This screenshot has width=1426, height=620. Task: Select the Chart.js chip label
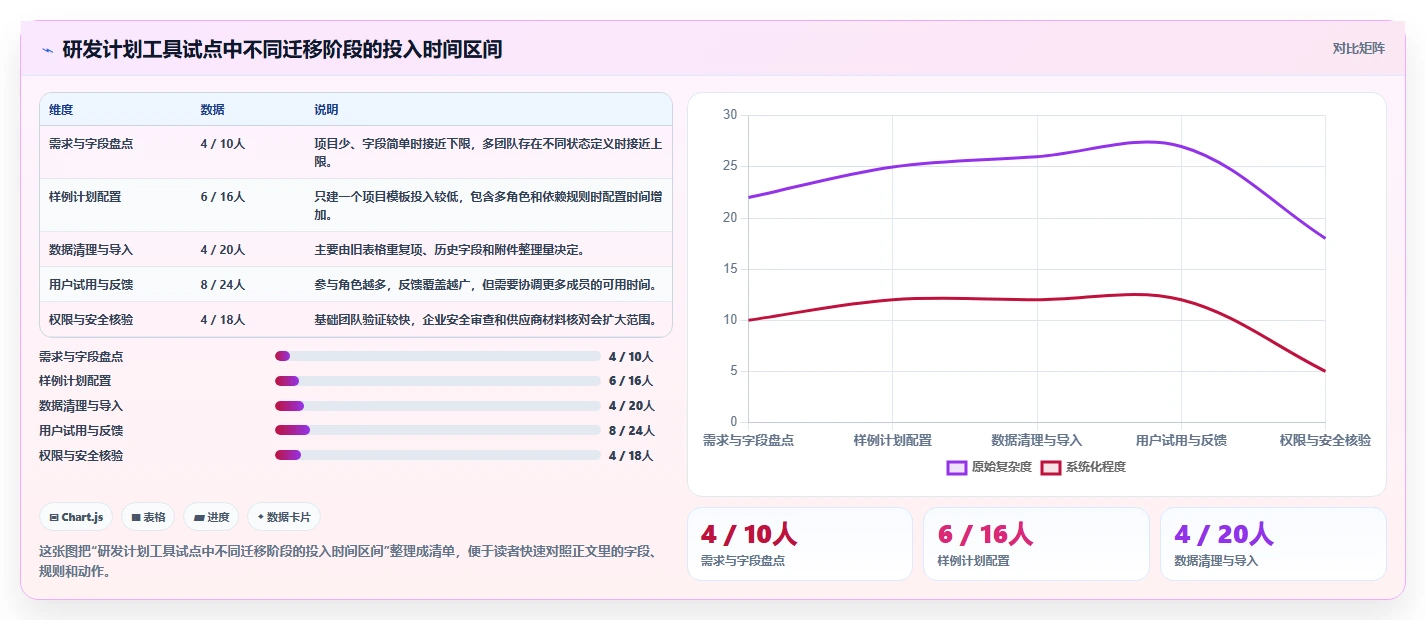tap(82, 517)
